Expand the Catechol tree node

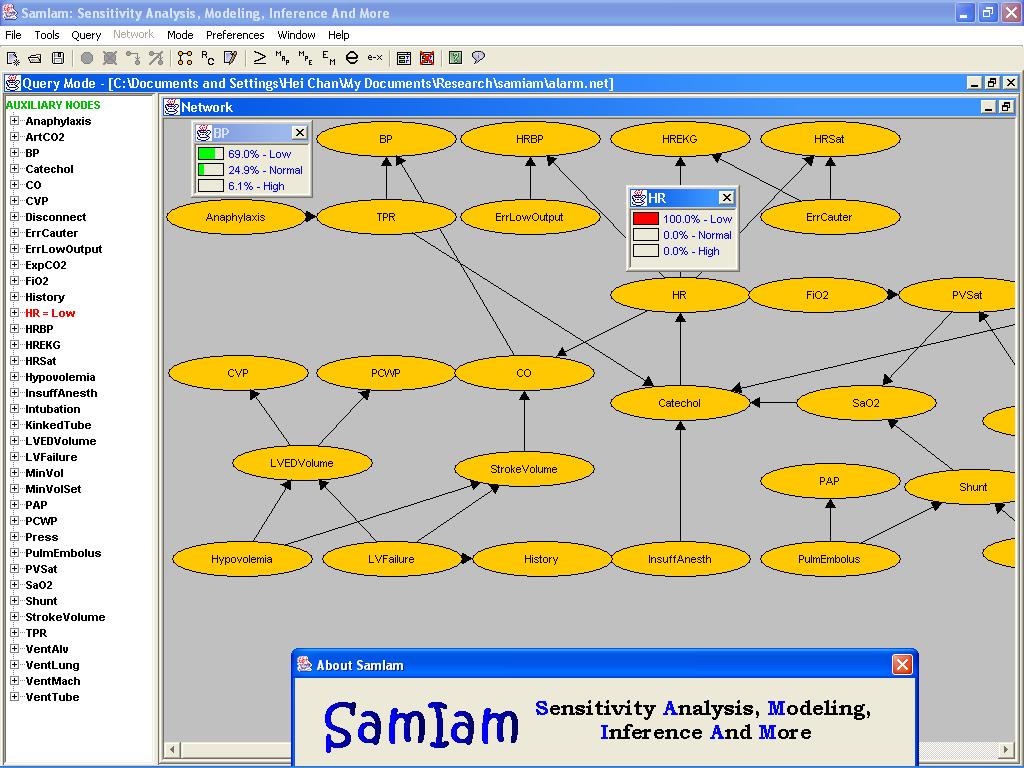tap(14, 168)
